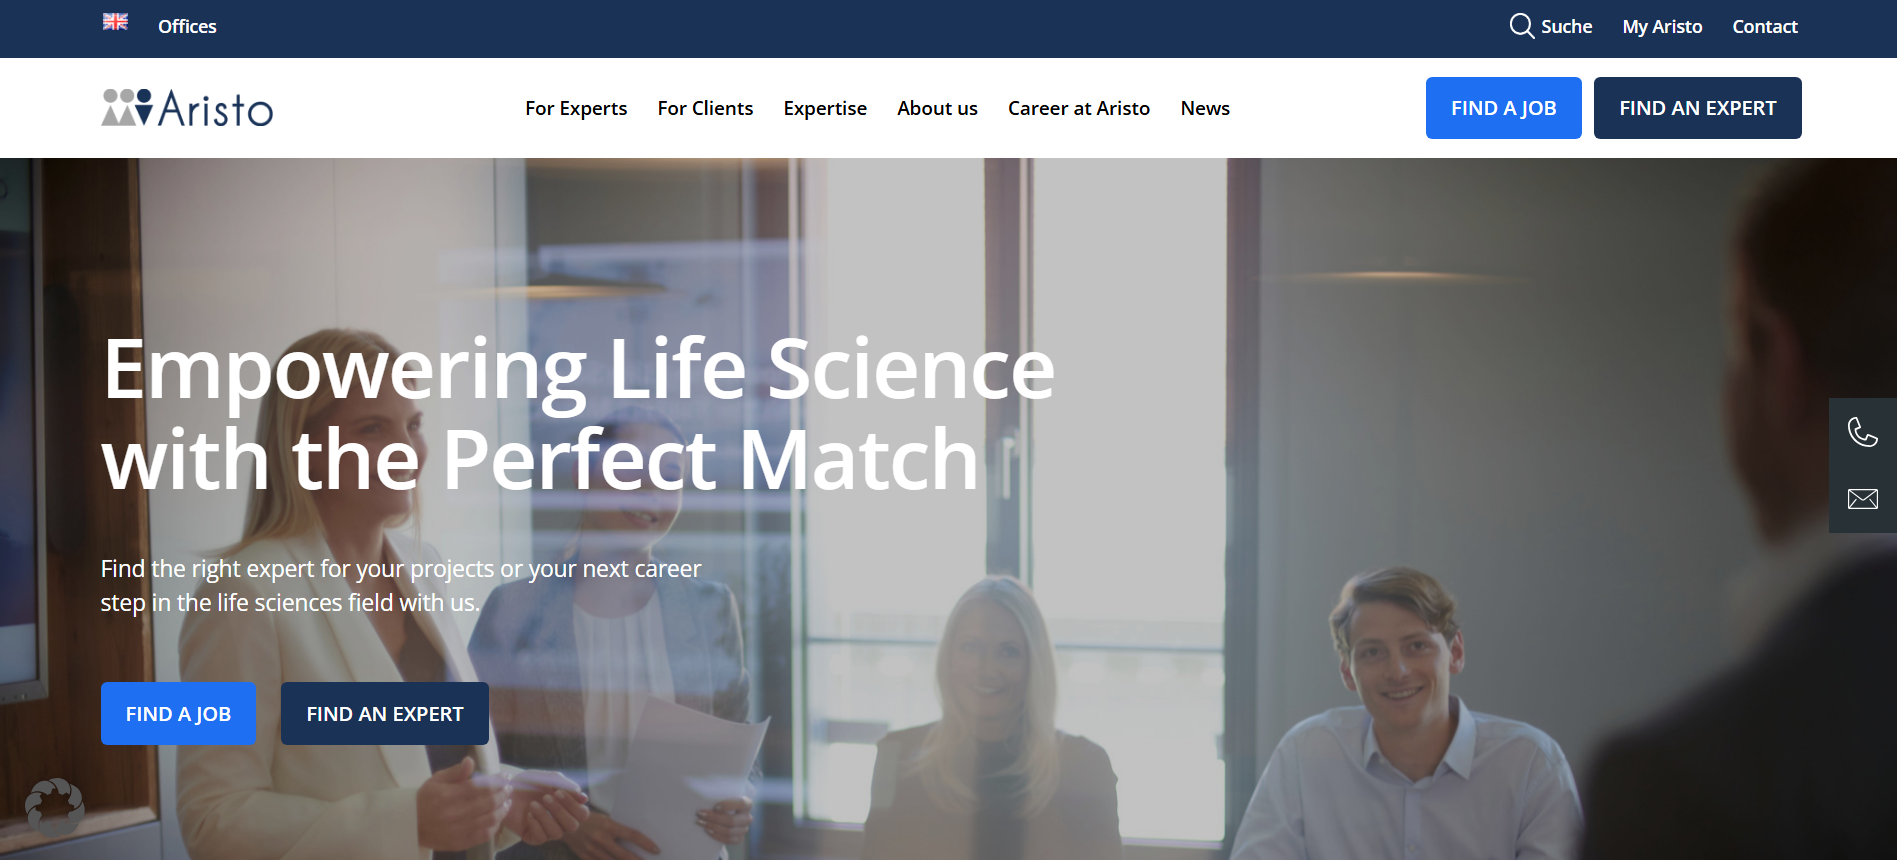The image size is (1897, 860).
Task: Click the Suche search label
Action: 1566,27
